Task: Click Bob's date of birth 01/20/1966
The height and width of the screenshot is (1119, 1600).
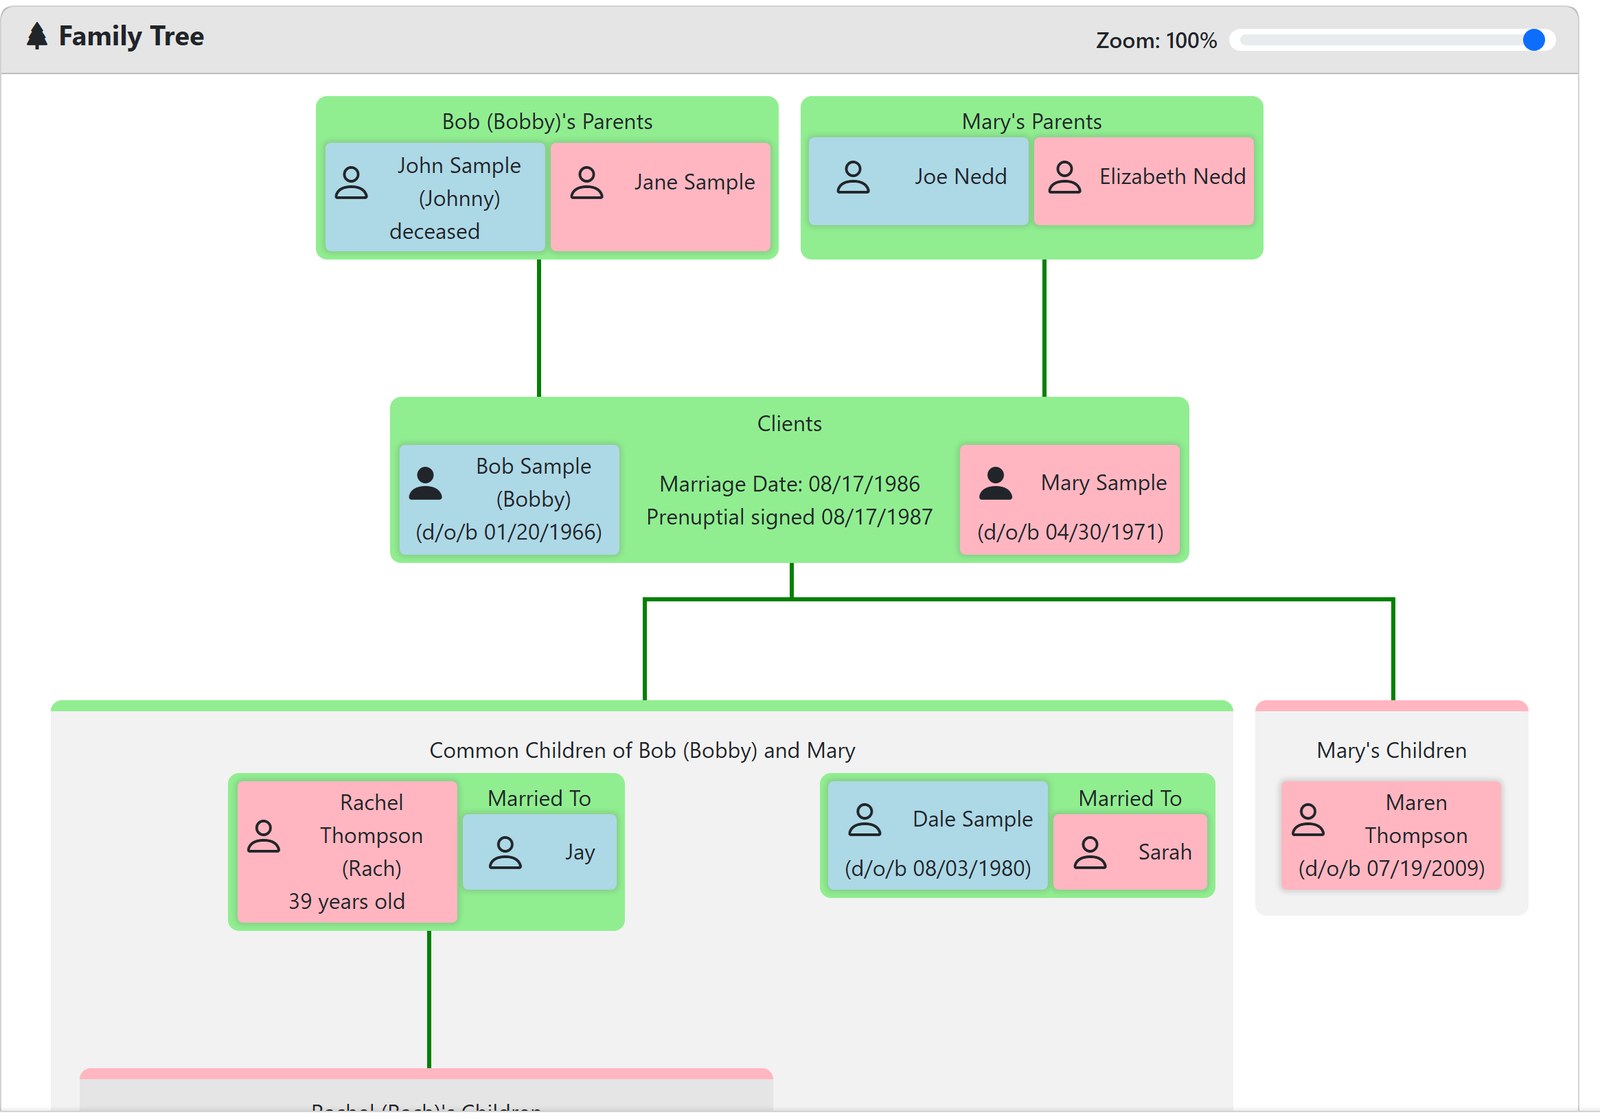Action: (x=509, y=532)
